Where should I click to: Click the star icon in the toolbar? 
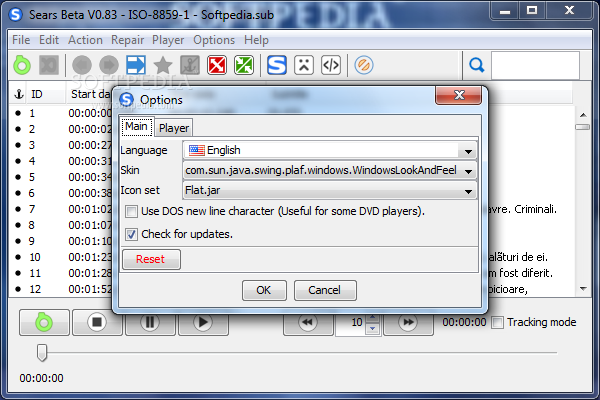163,65
